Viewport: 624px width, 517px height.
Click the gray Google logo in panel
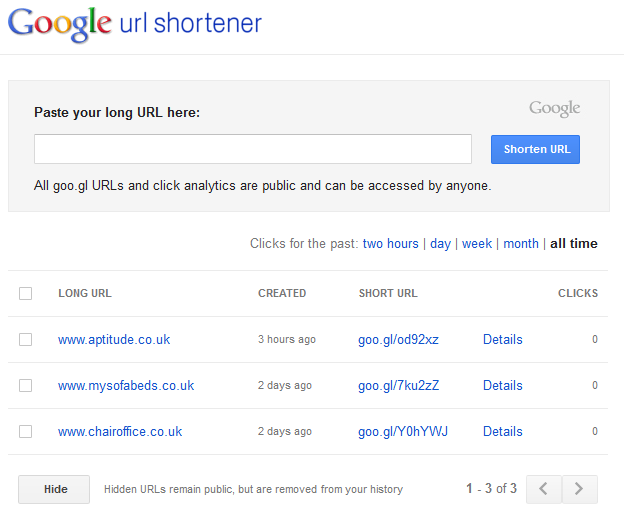(554, 108)
